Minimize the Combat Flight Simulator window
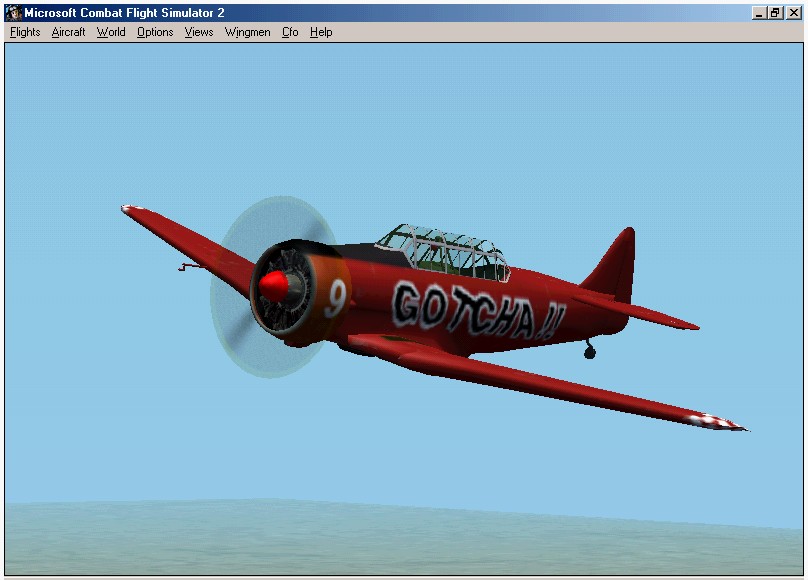808x580 pixels. pyautogui.click(x=758, y=13)
